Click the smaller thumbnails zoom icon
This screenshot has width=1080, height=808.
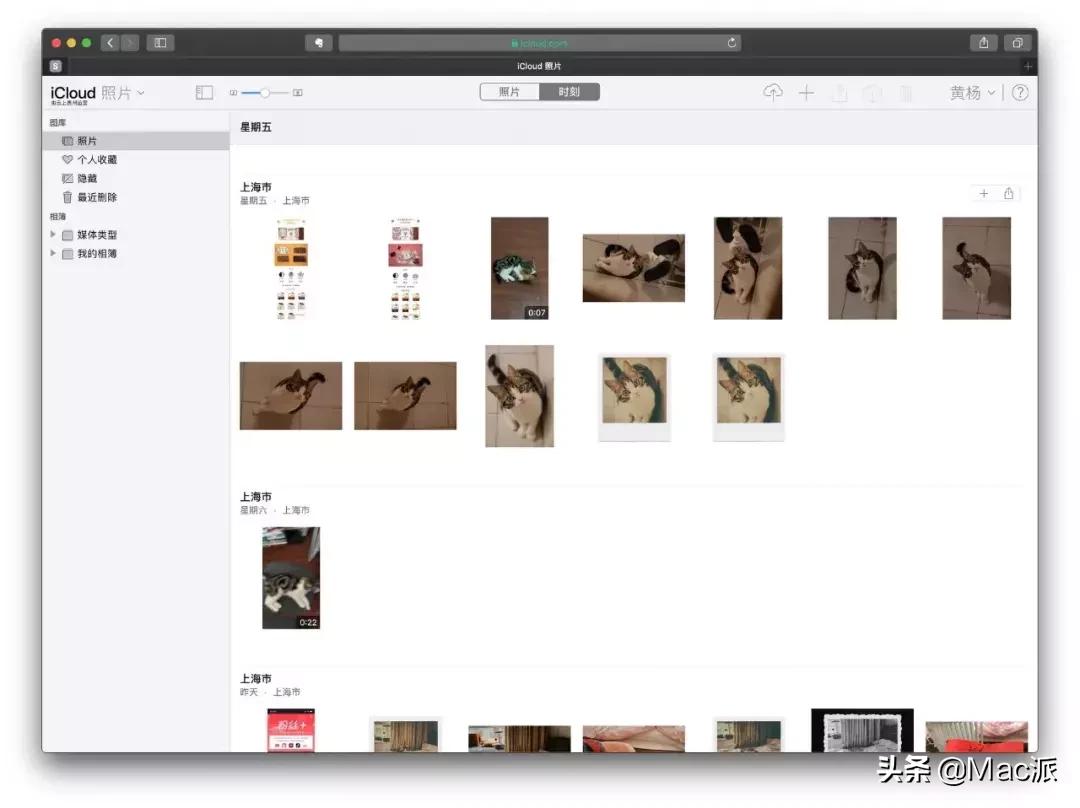(233, 92)
